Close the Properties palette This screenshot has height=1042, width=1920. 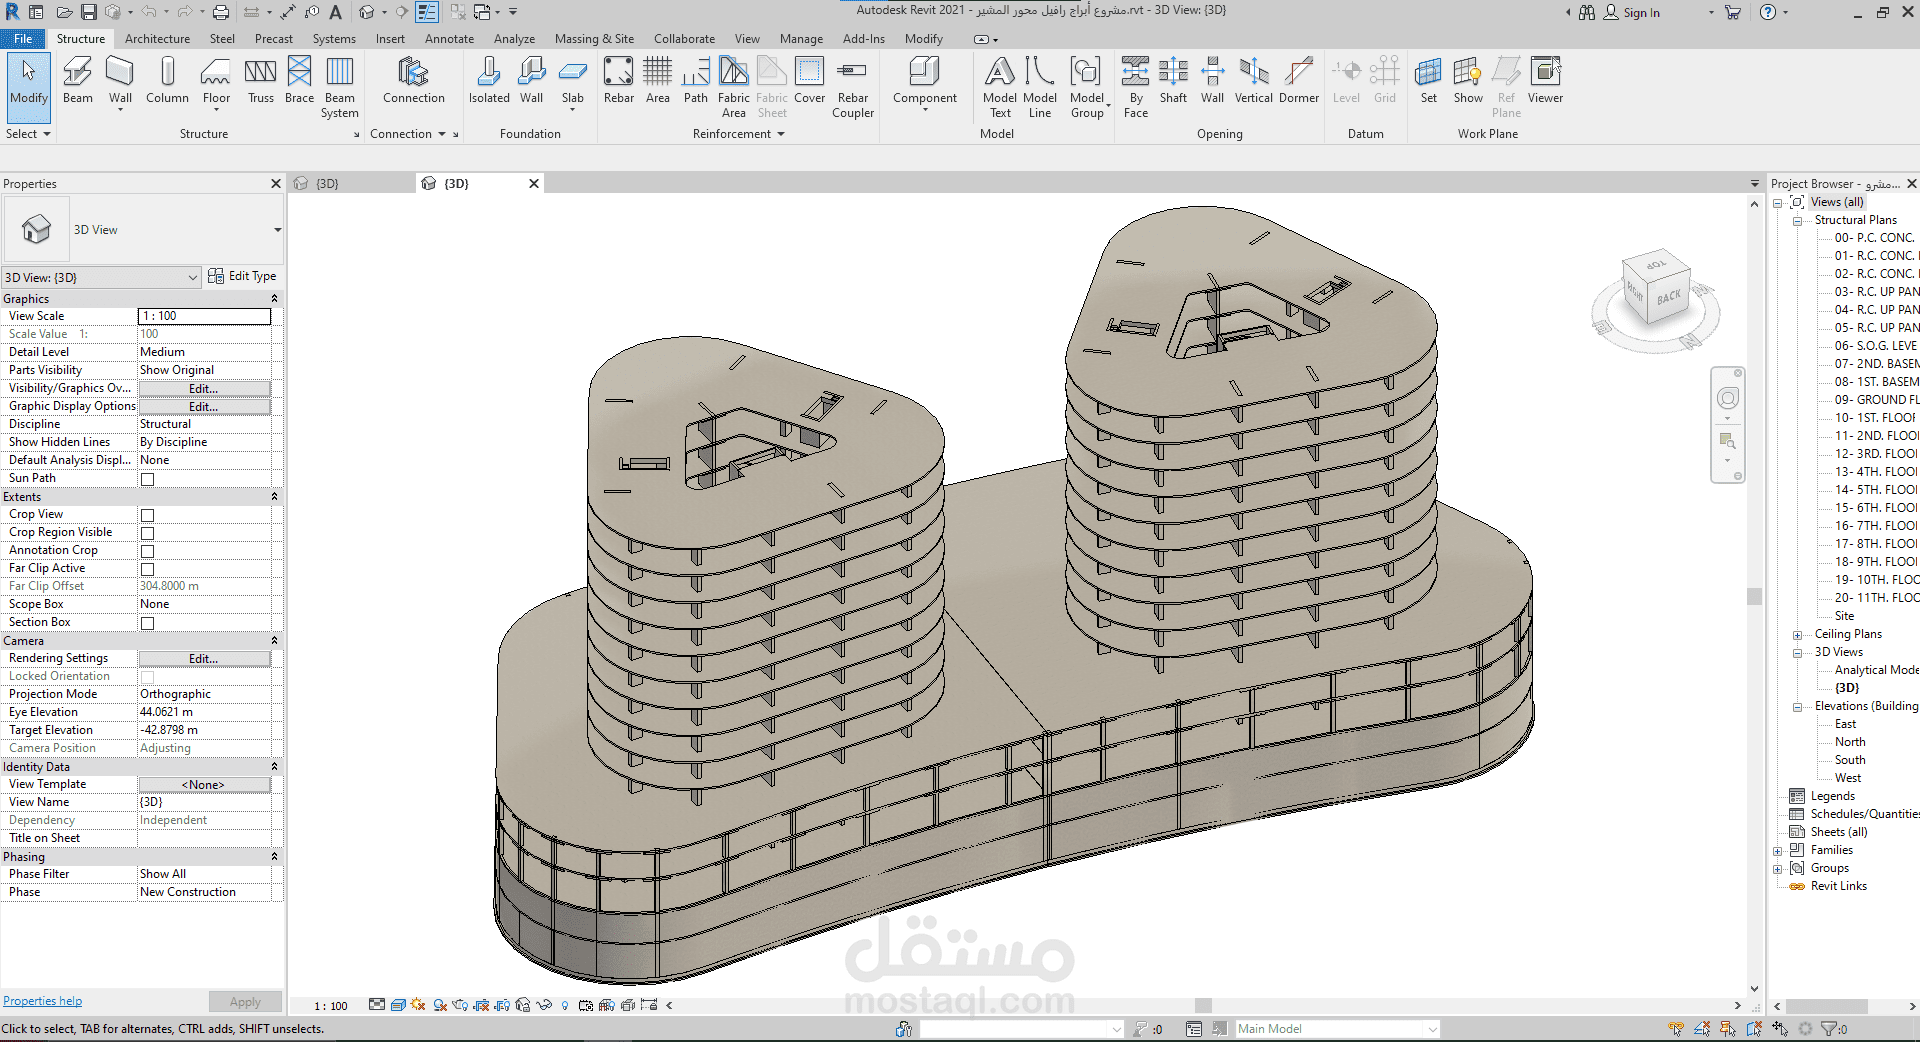pyautogui.click(x=276, y=184)
